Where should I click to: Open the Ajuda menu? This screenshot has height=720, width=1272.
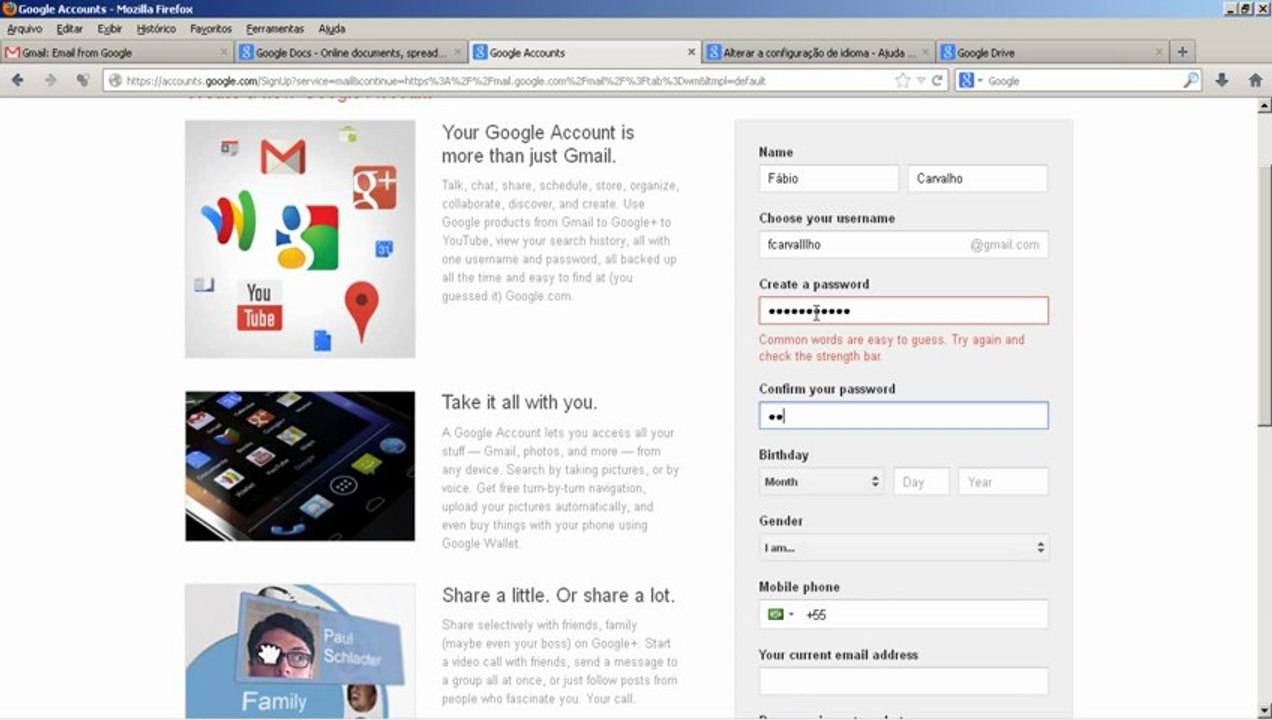pos(332,29)
